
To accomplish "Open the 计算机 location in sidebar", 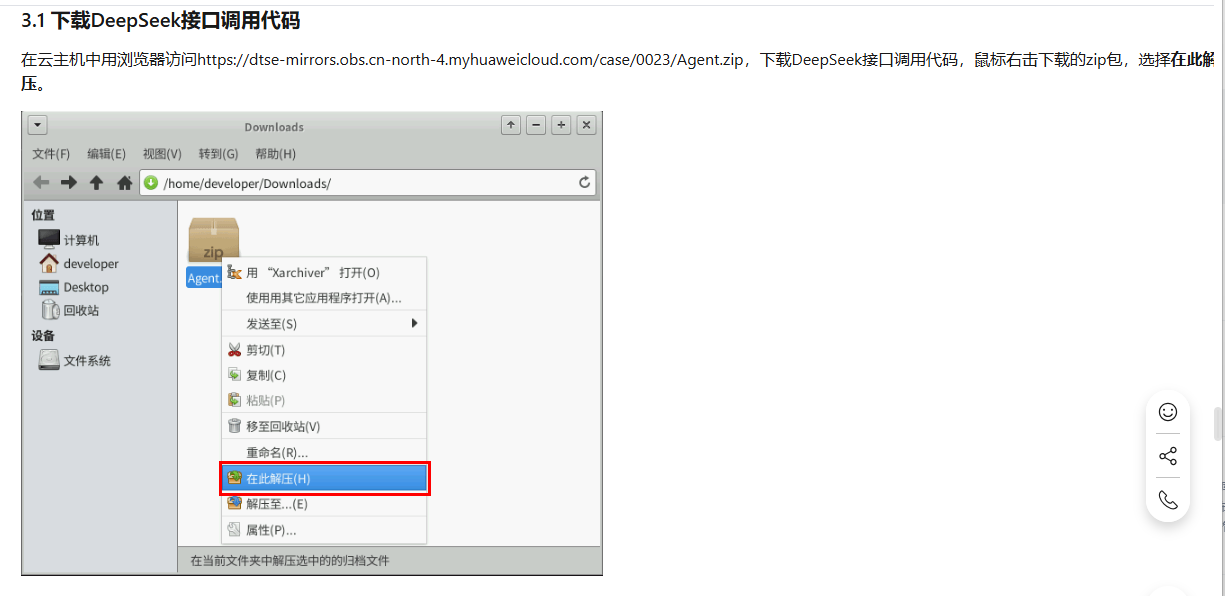I will pos(68,240).
